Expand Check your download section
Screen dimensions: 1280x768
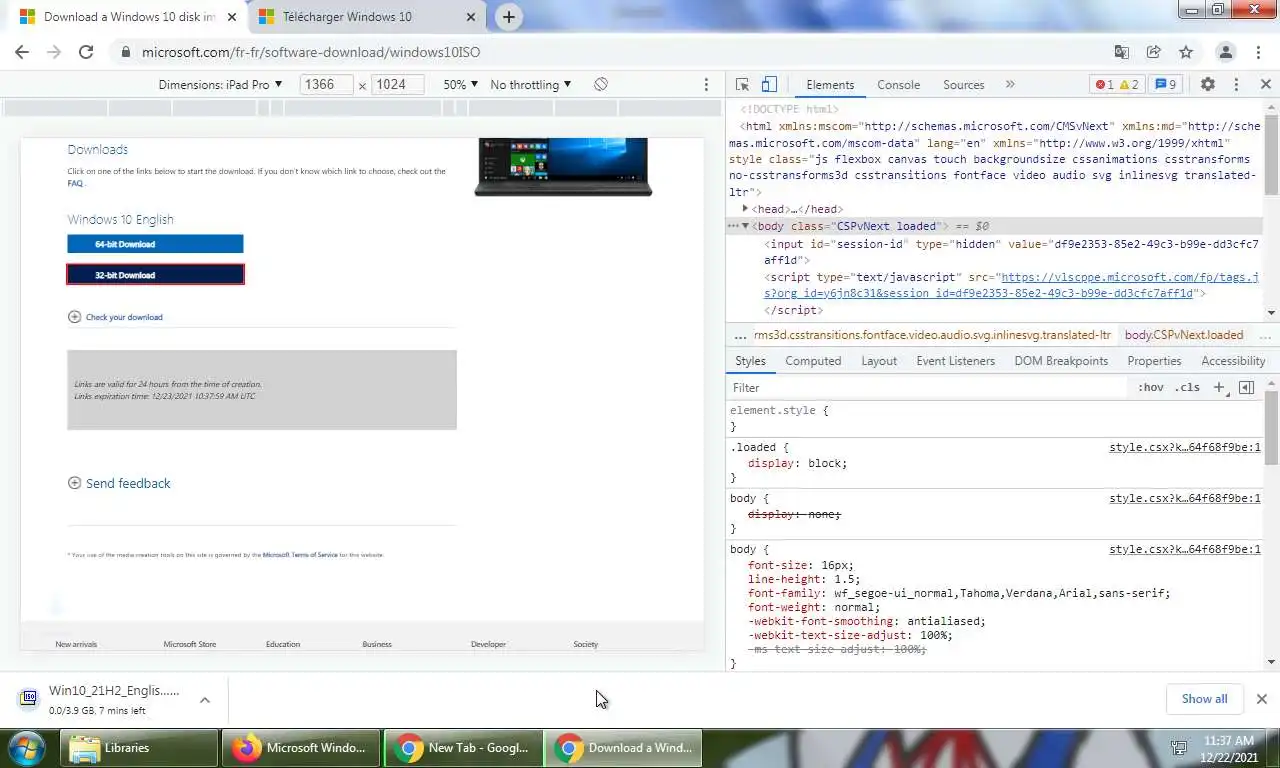point(115,317)
